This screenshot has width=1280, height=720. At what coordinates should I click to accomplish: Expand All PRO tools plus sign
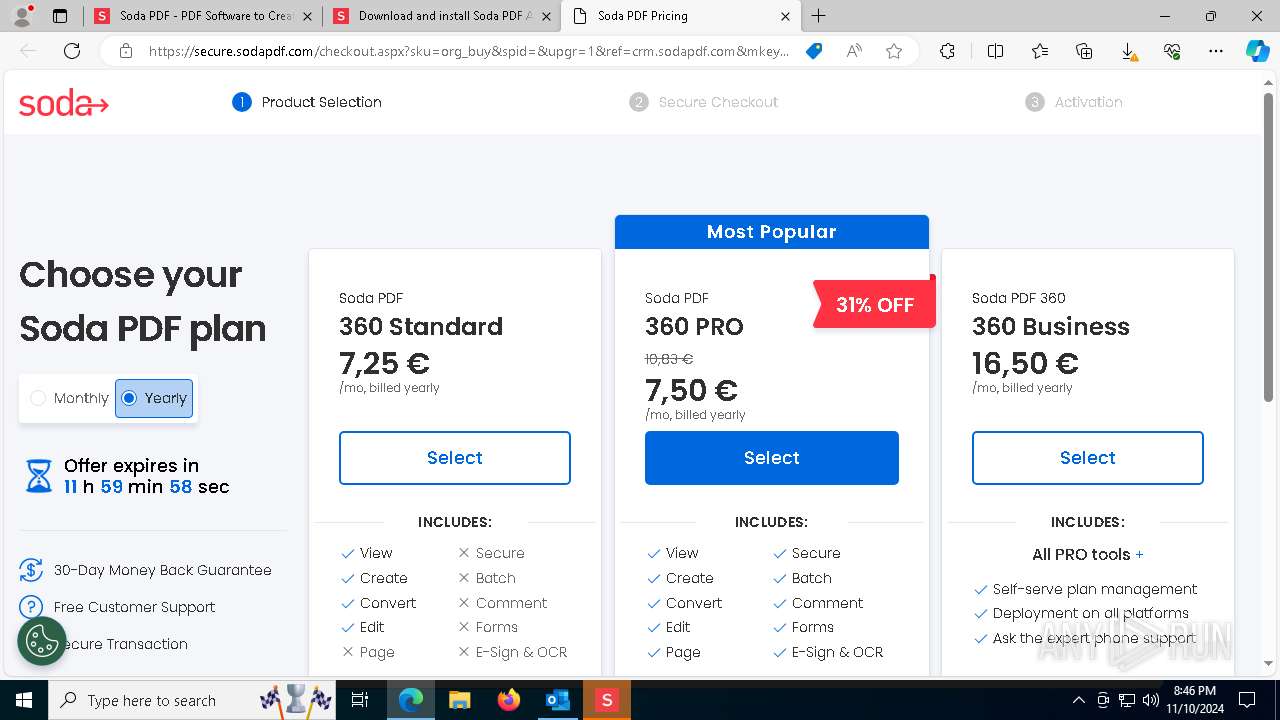point(1139,554)
